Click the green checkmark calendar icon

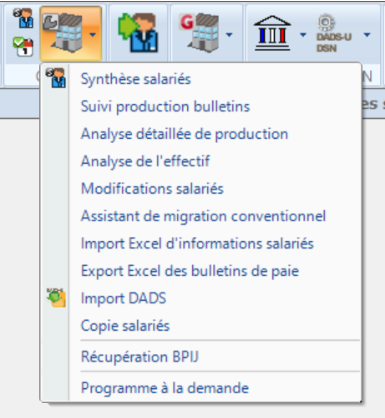(23, 47)
